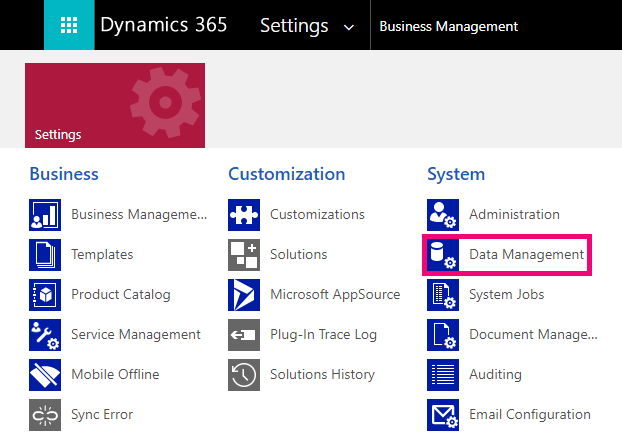This screenshot has width=622, height=436.
Task: Click the Plug-In Trace Log icon
Action: pyautogui.click(x=244, y=335)
